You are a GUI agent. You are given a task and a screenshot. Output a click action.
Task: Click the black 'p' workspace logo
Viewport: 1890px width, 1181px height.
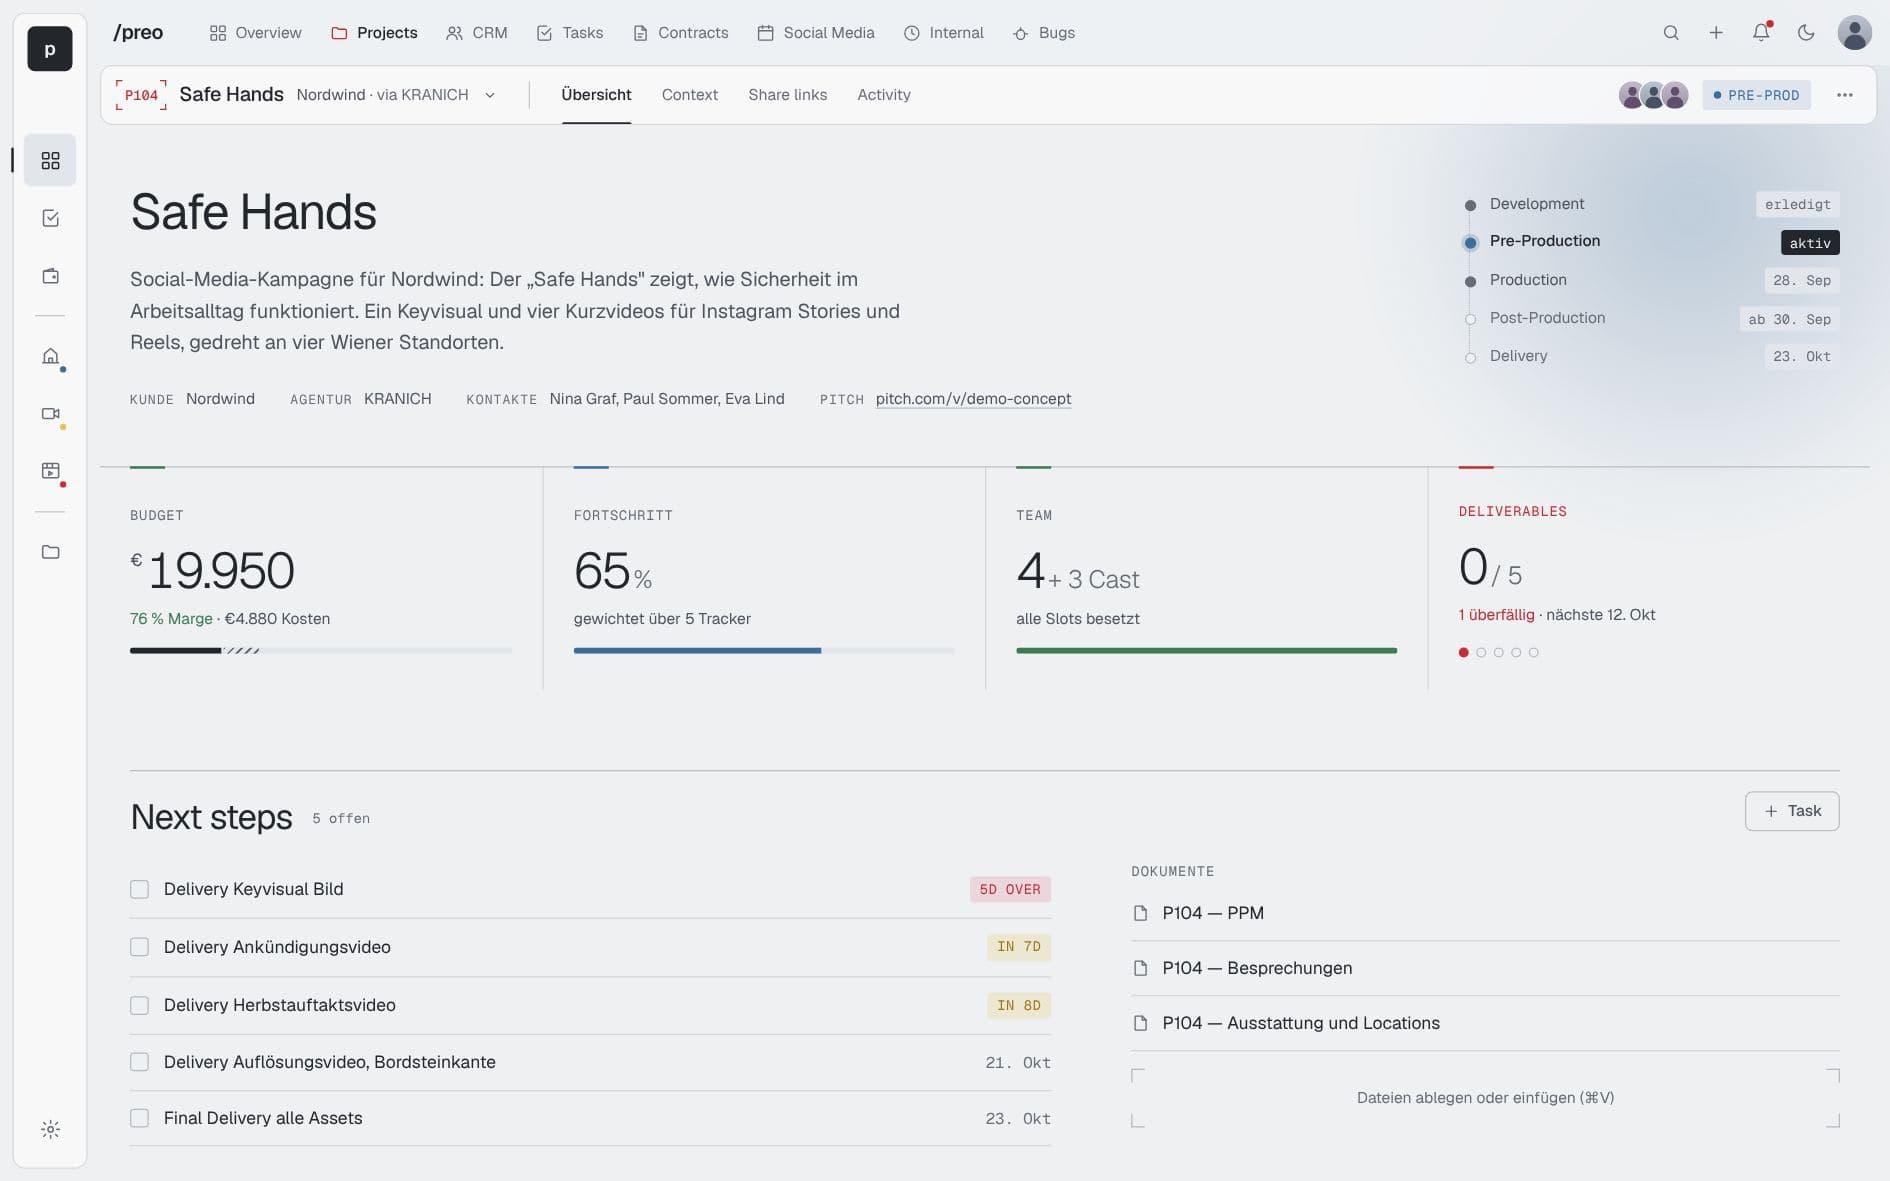pos(49,49)
